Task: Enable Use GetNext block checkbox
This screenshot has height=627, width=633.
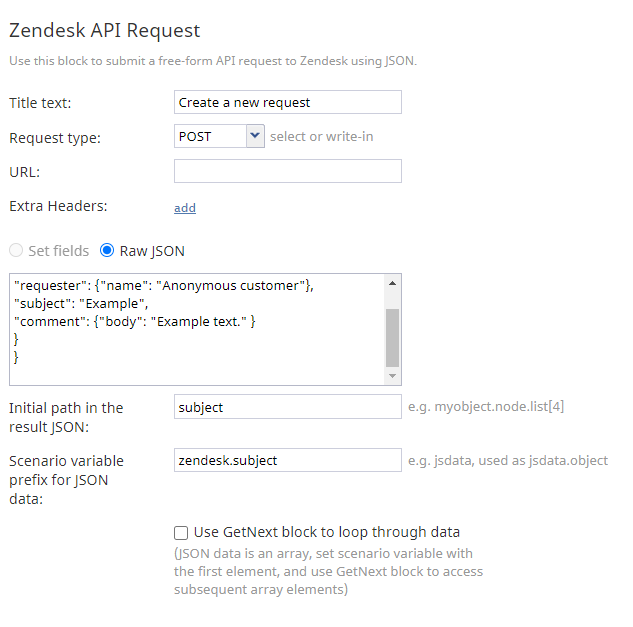Action: pyautogui.click(x=181, y=533)
